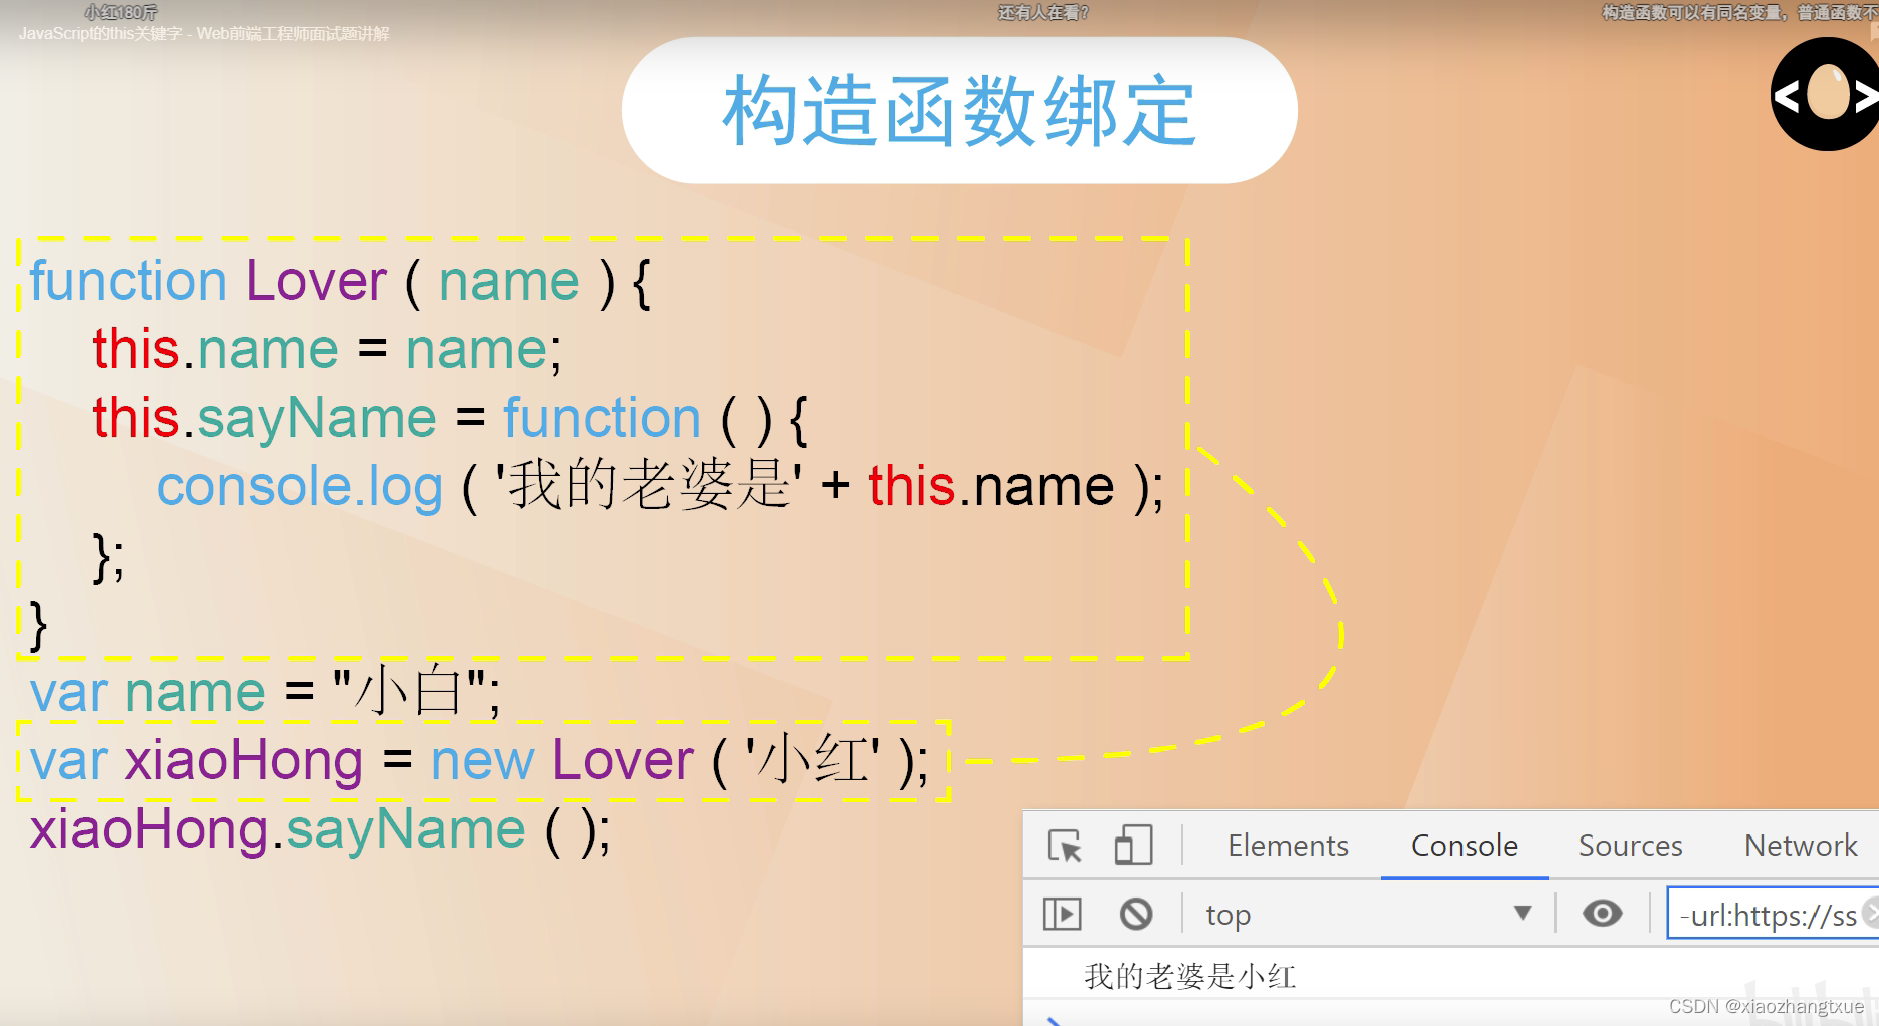
Task: Click the line function Lover ( name ) {
Action: coord(340,281)
